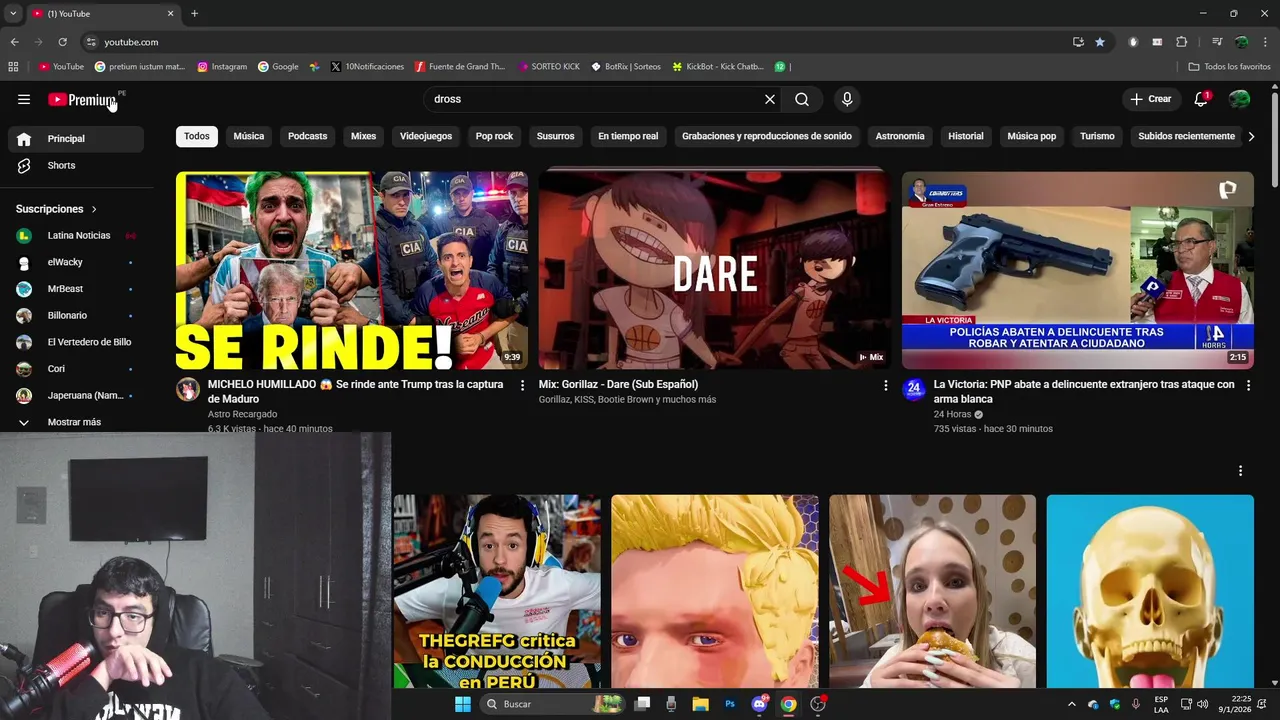Open the taskbar volume control
Image resolution: width=1280 pixels, height=720 pixels.
coord(1202,704)
